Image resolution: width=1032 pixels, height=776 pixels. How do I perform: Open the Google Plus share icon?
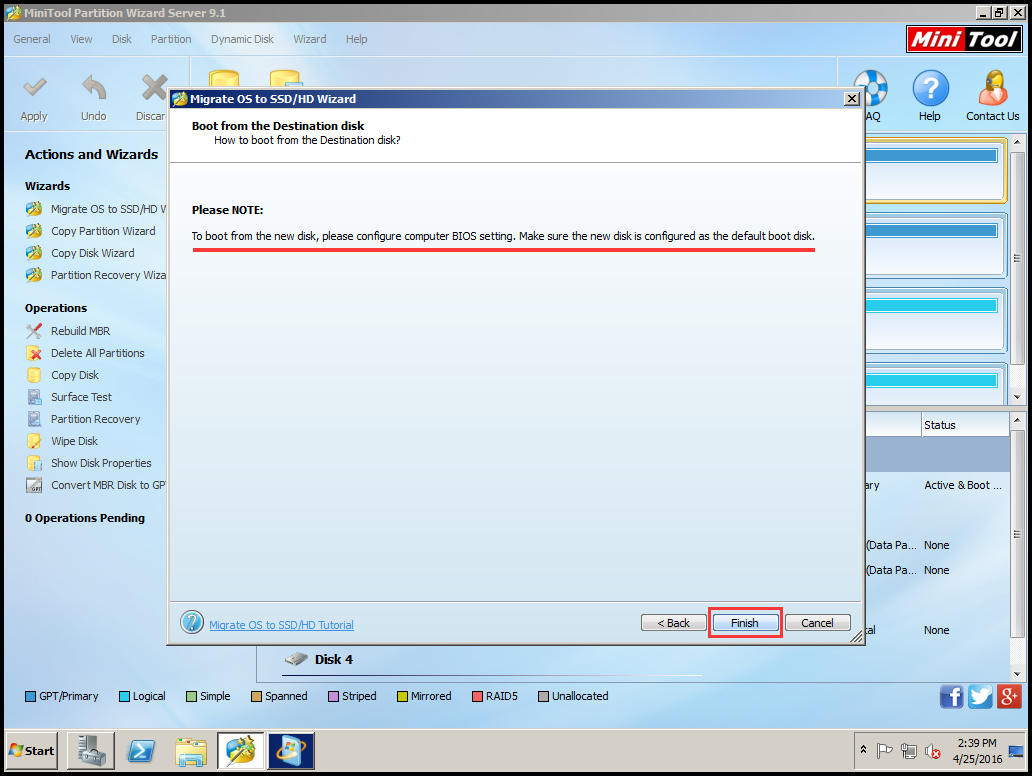click(x=1009, y=696)
